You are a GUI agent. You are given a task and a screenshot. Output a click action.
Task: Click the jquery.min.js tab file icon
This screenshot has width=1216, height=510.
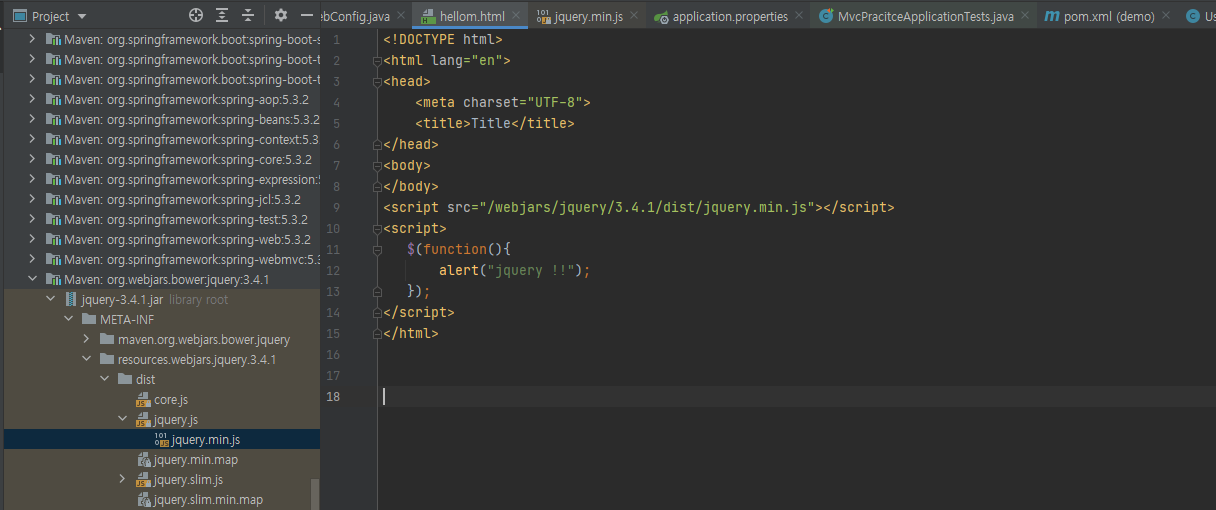(544, 17)
